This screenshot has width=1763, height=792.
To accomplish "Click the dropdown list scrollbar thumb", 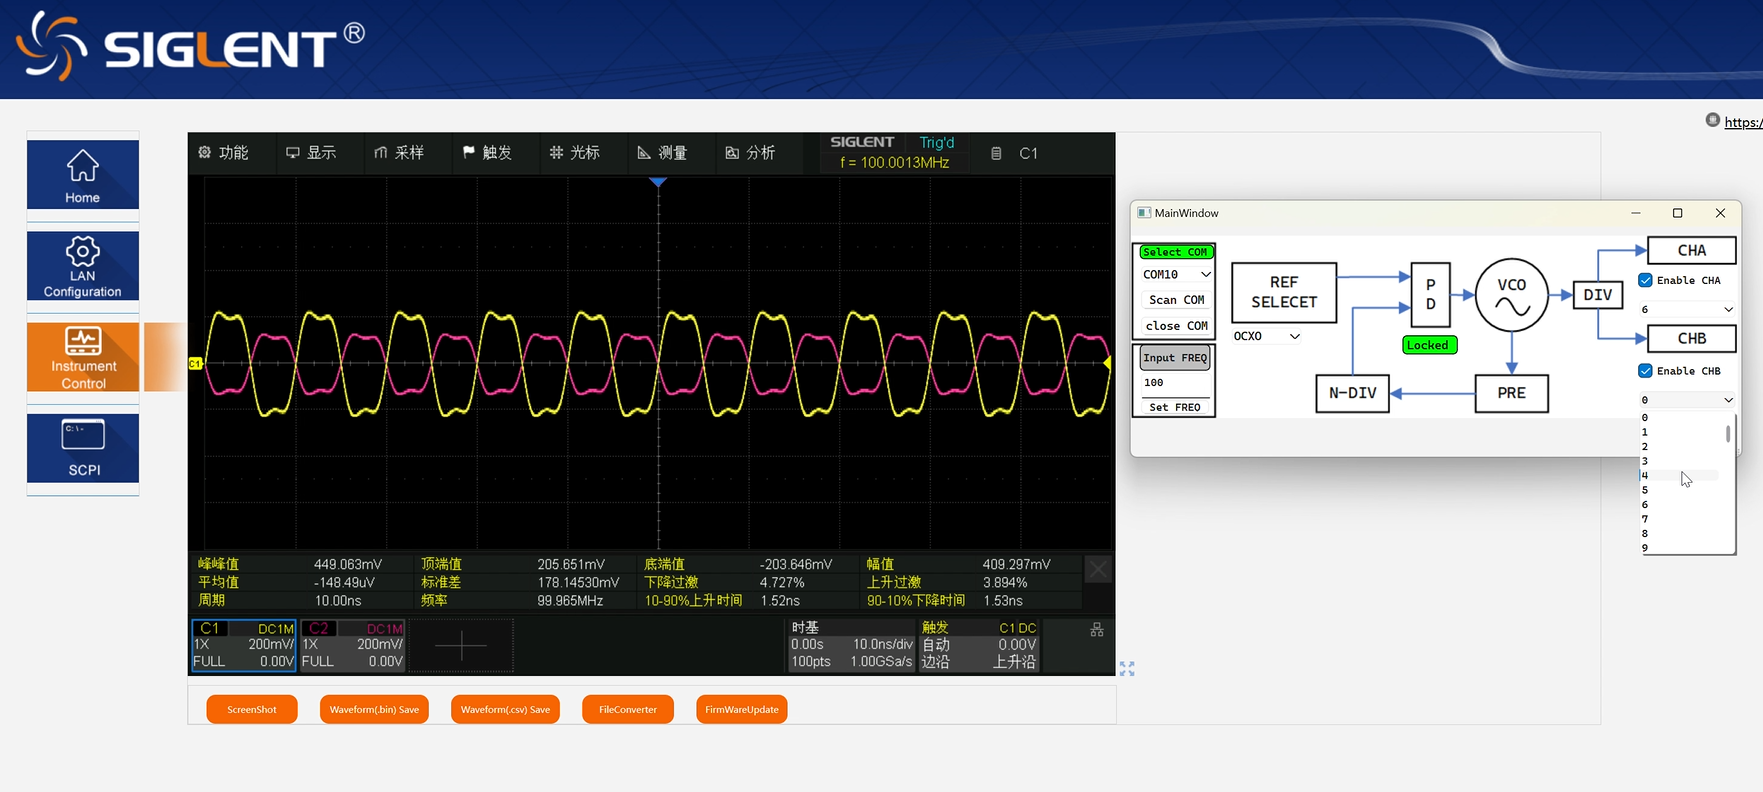I will coord(1728,433).
